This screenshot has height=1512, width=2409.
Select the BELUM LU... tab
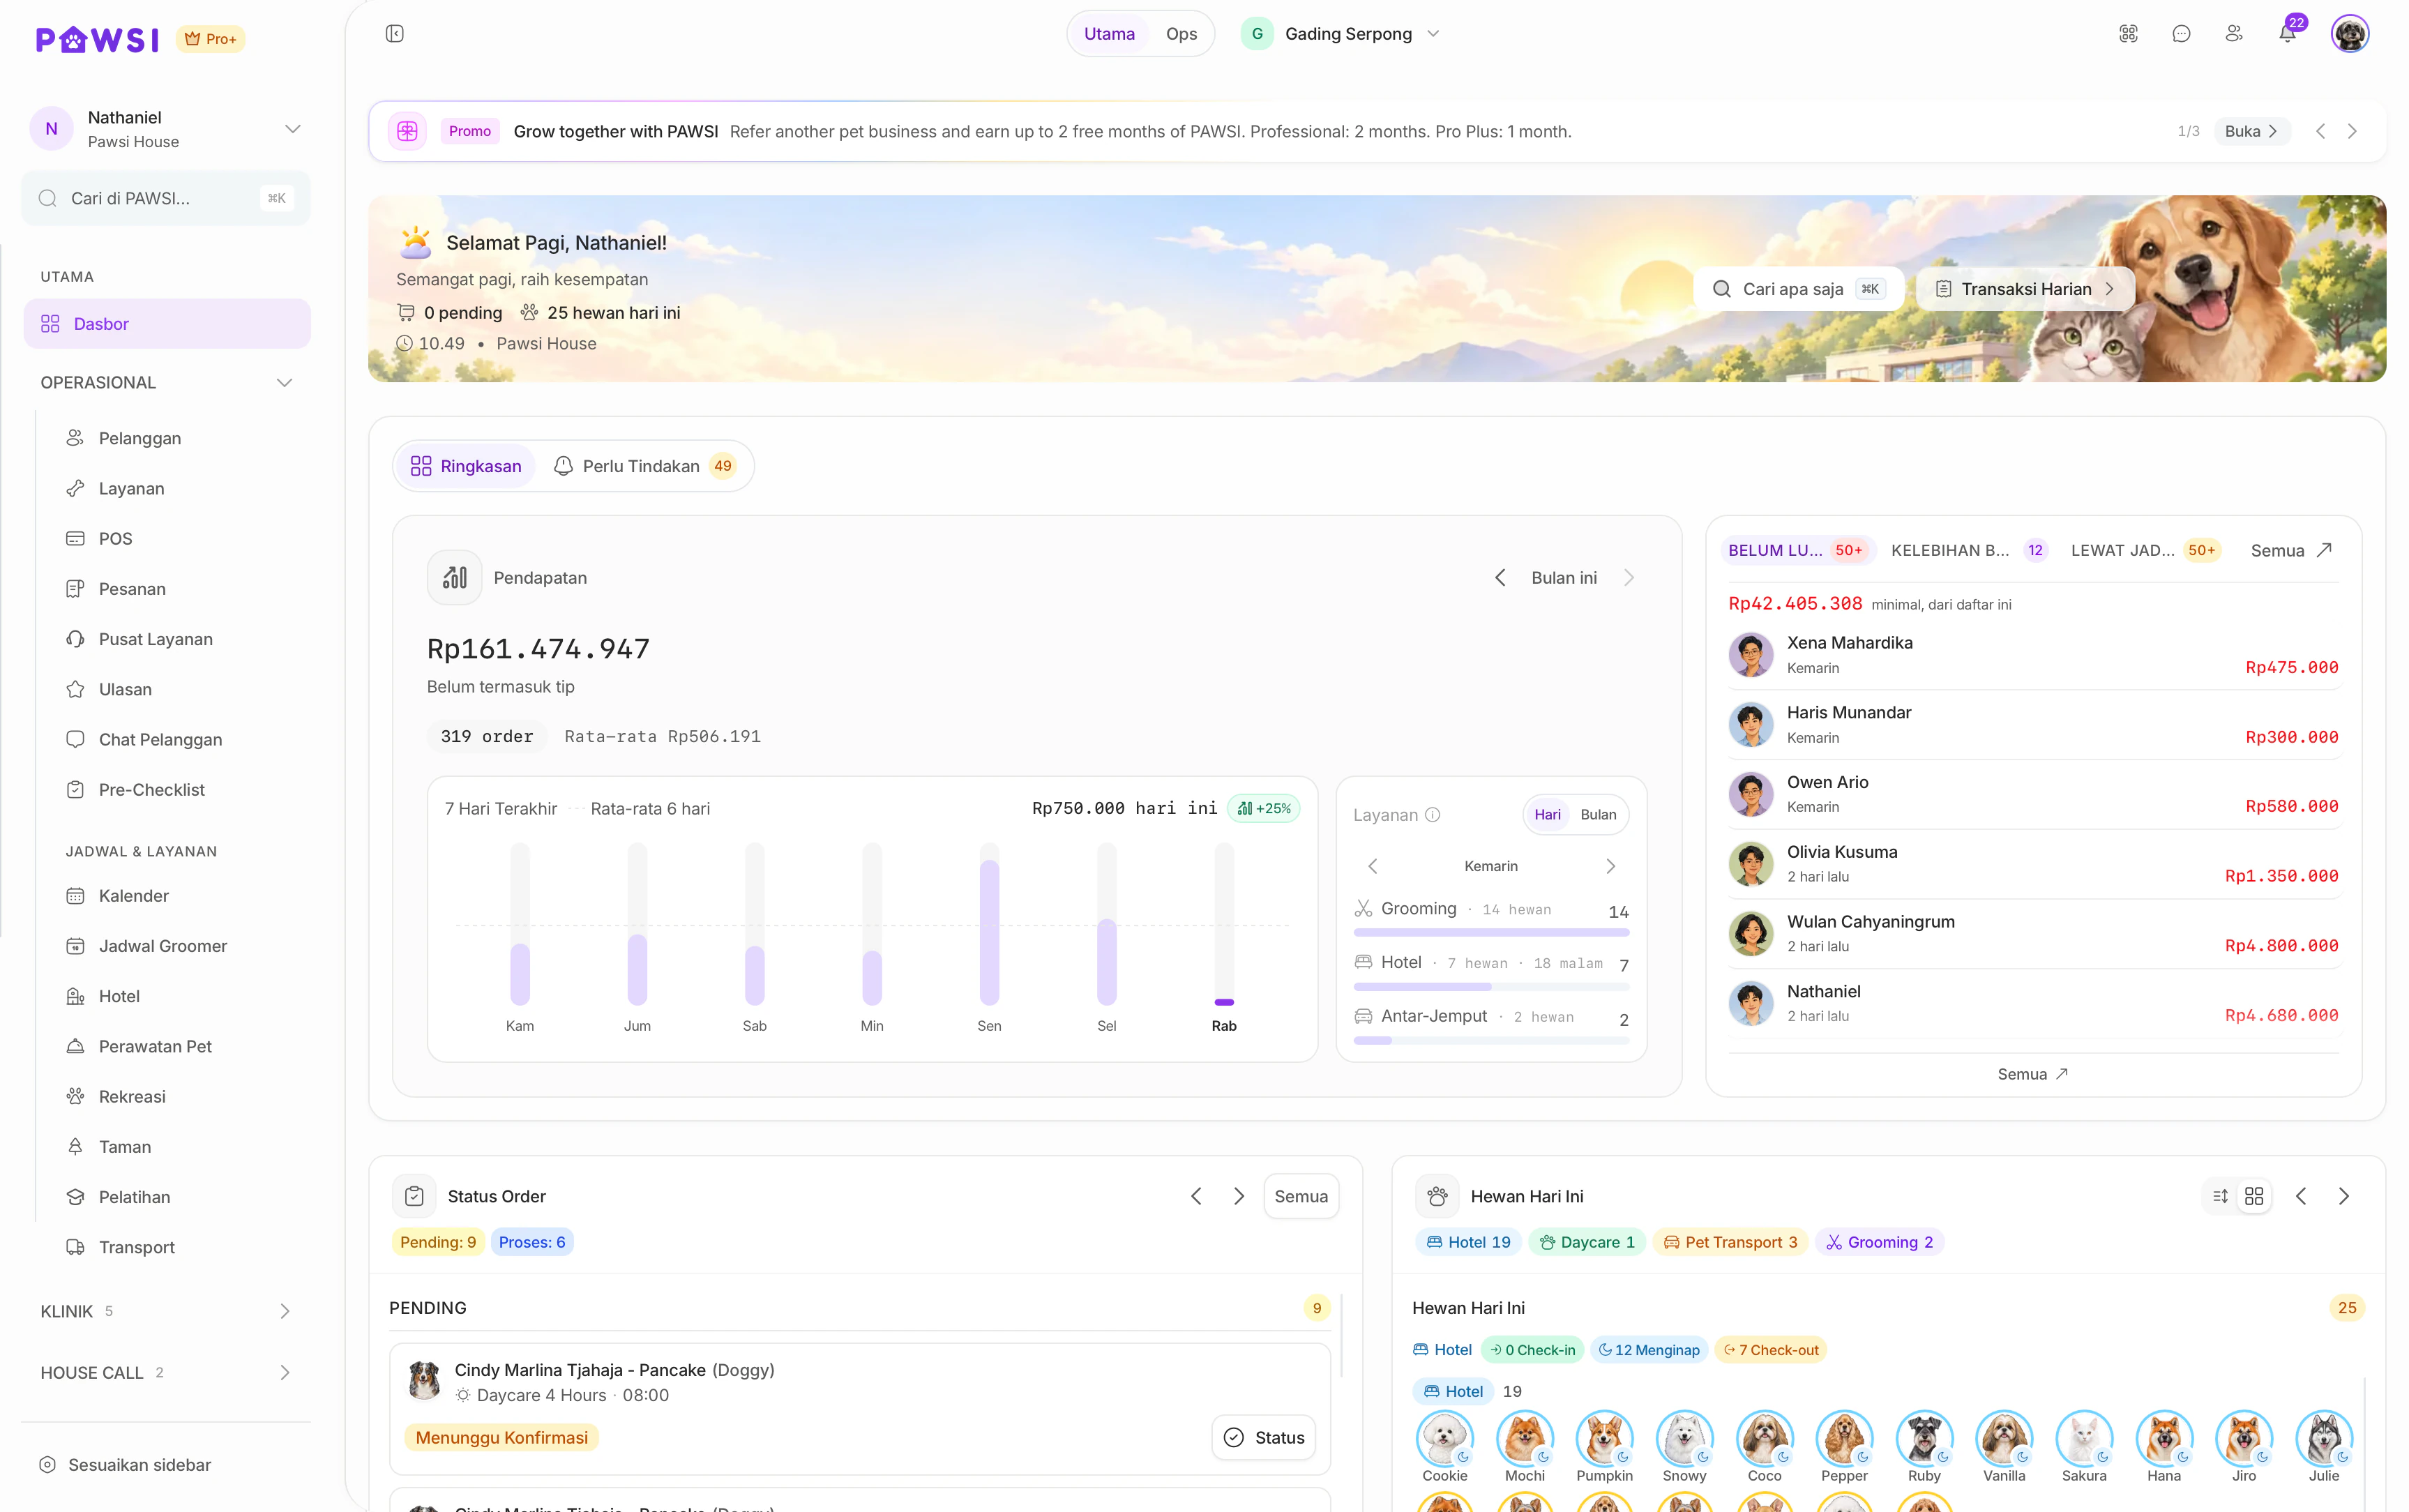(x=1797, y=550)
